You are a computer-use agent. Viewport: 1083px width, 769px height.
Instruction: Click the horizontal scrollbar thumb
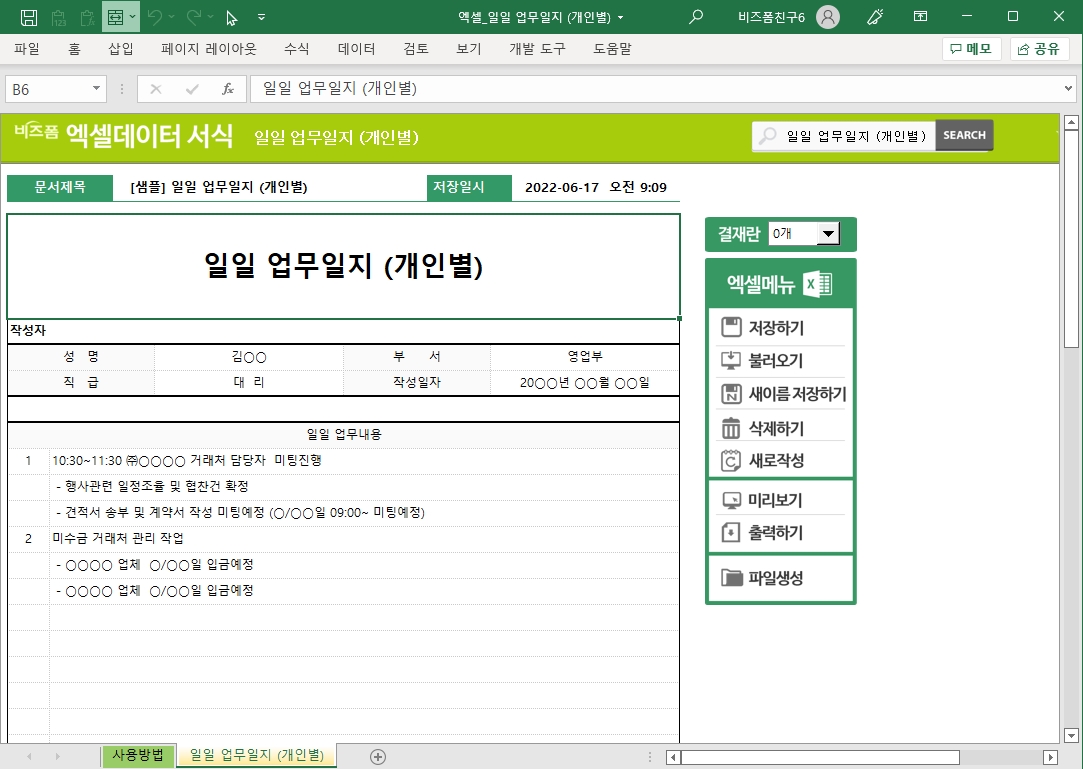click(x=820, y=757)
